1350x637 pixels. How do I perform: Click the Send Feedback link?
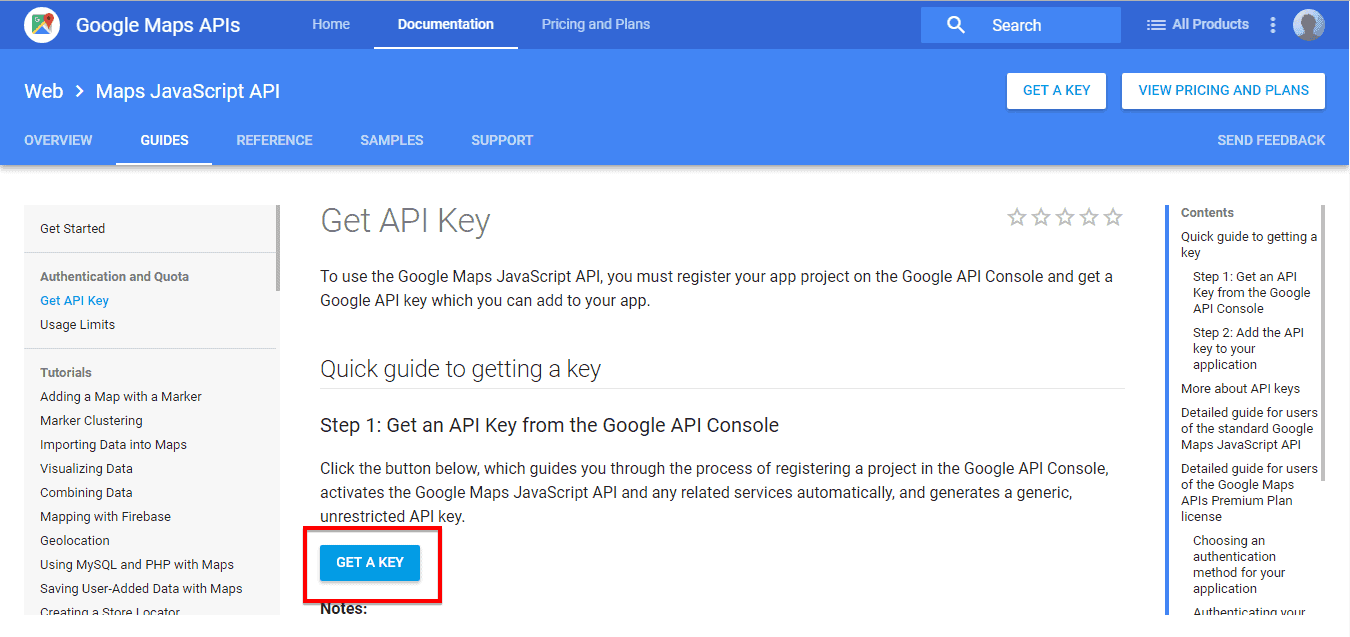coord(1271,140)
